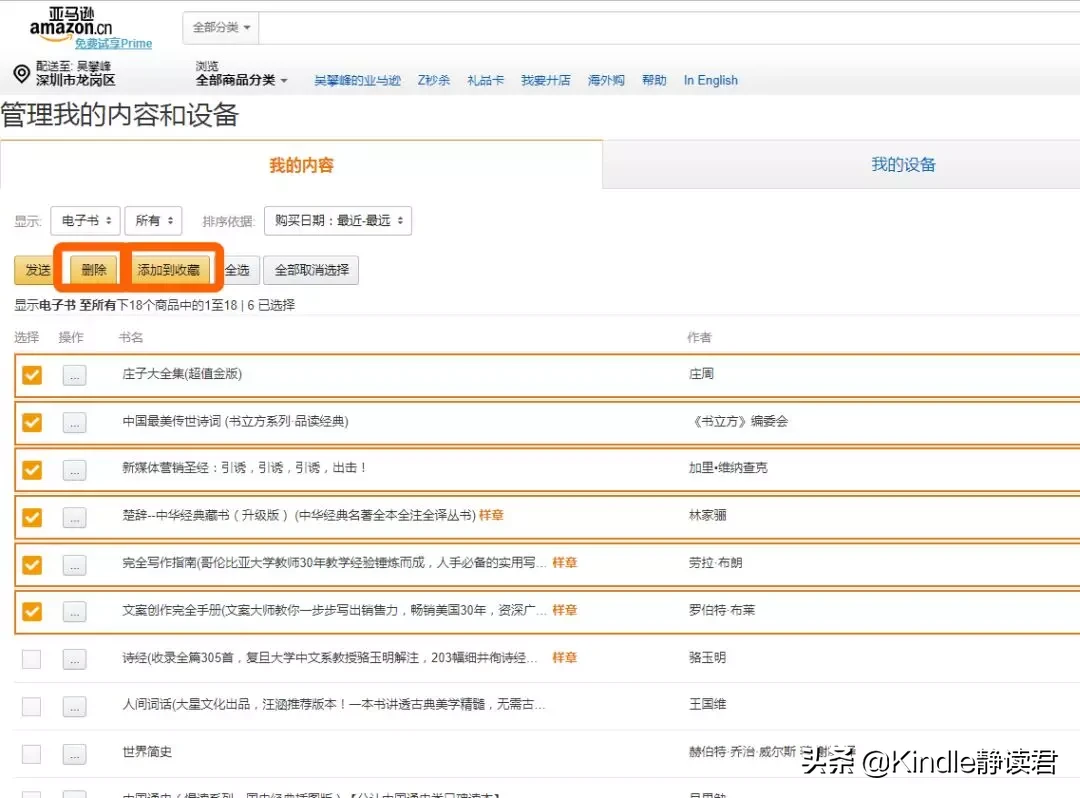Click the 删除 delete button

(x=93, y=269)
